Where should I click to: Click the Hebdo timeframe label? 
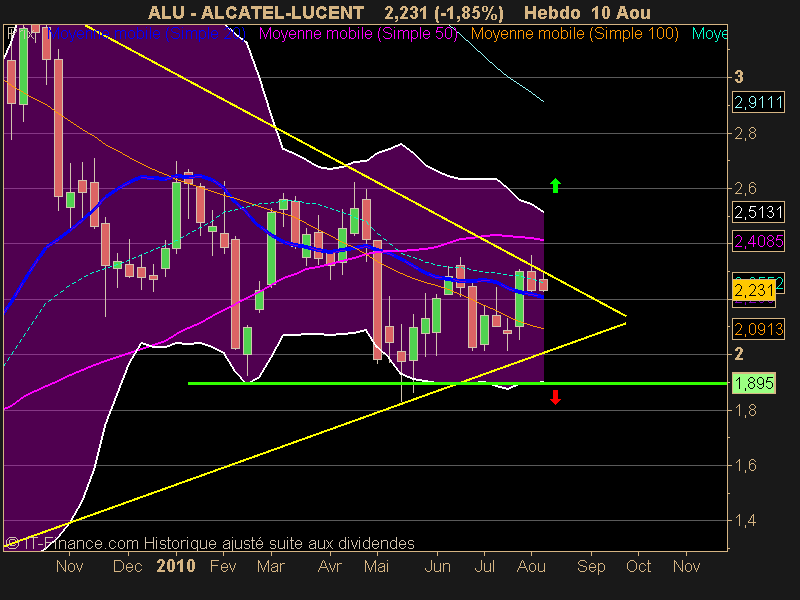pyautogui.click(x=552, y=13)
